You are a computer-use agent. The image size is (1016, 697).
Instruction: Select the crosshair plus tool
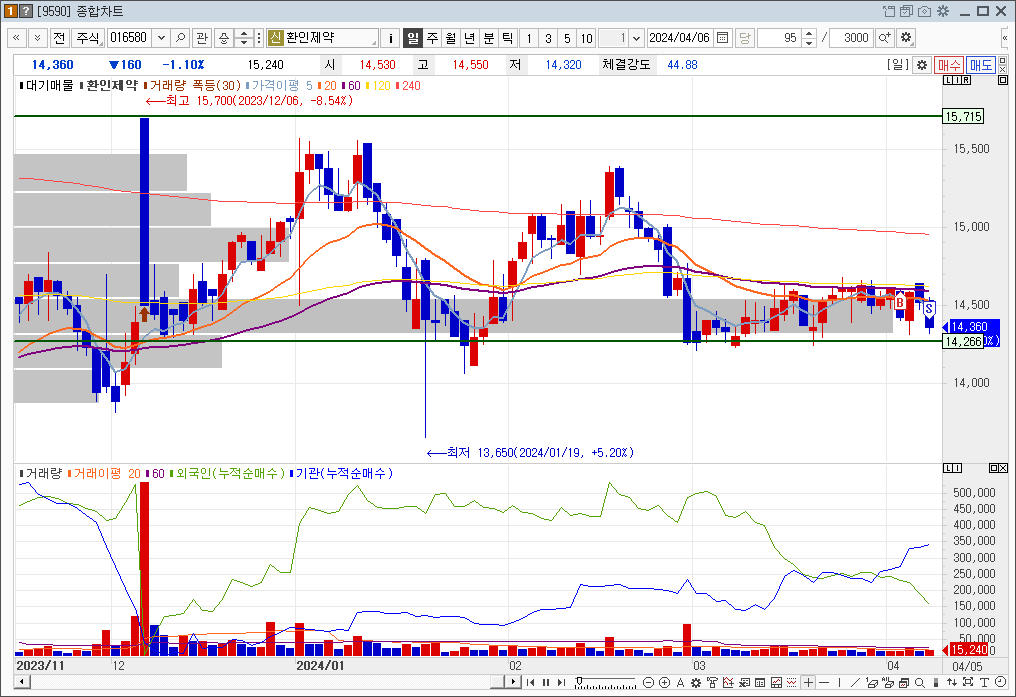(x=809, y=683)
